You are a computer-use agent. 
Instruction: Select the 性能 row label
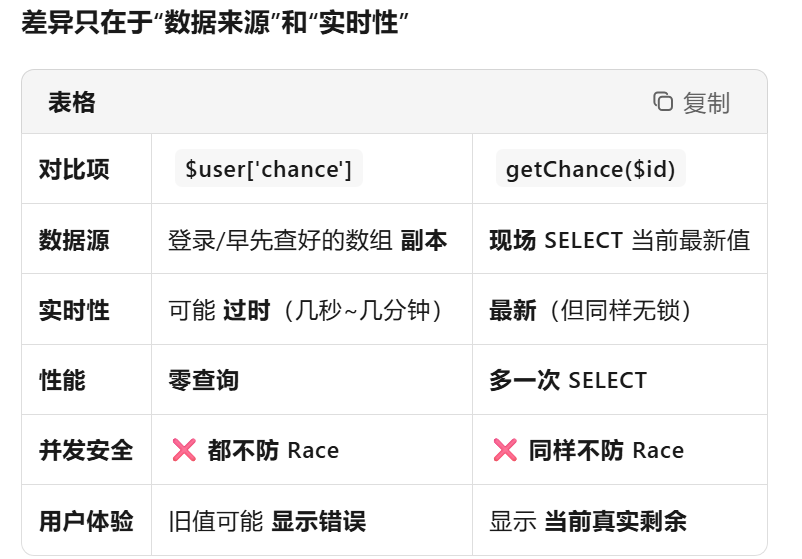(62, 380)
